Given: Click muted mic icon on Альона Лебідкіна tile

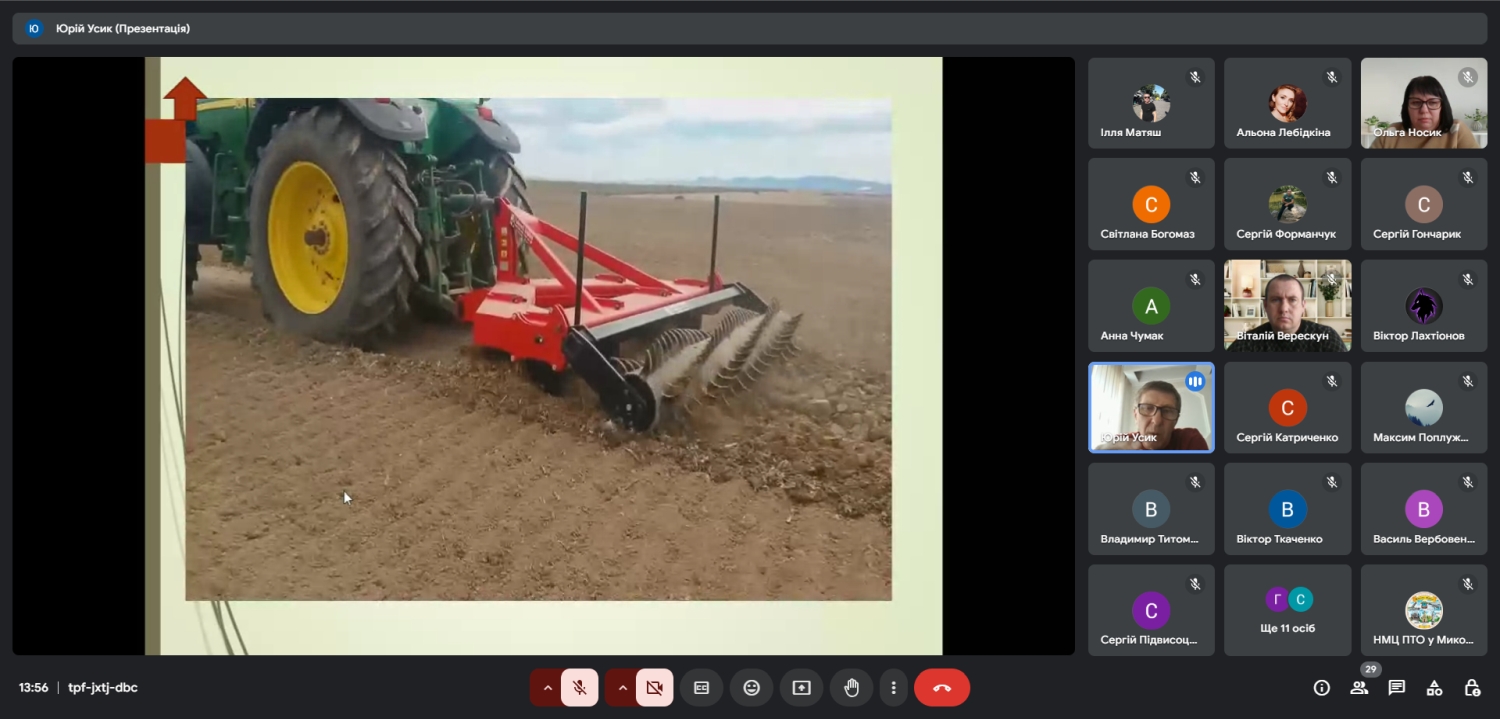Looking at the screenshot, I should pos(1331,77).
